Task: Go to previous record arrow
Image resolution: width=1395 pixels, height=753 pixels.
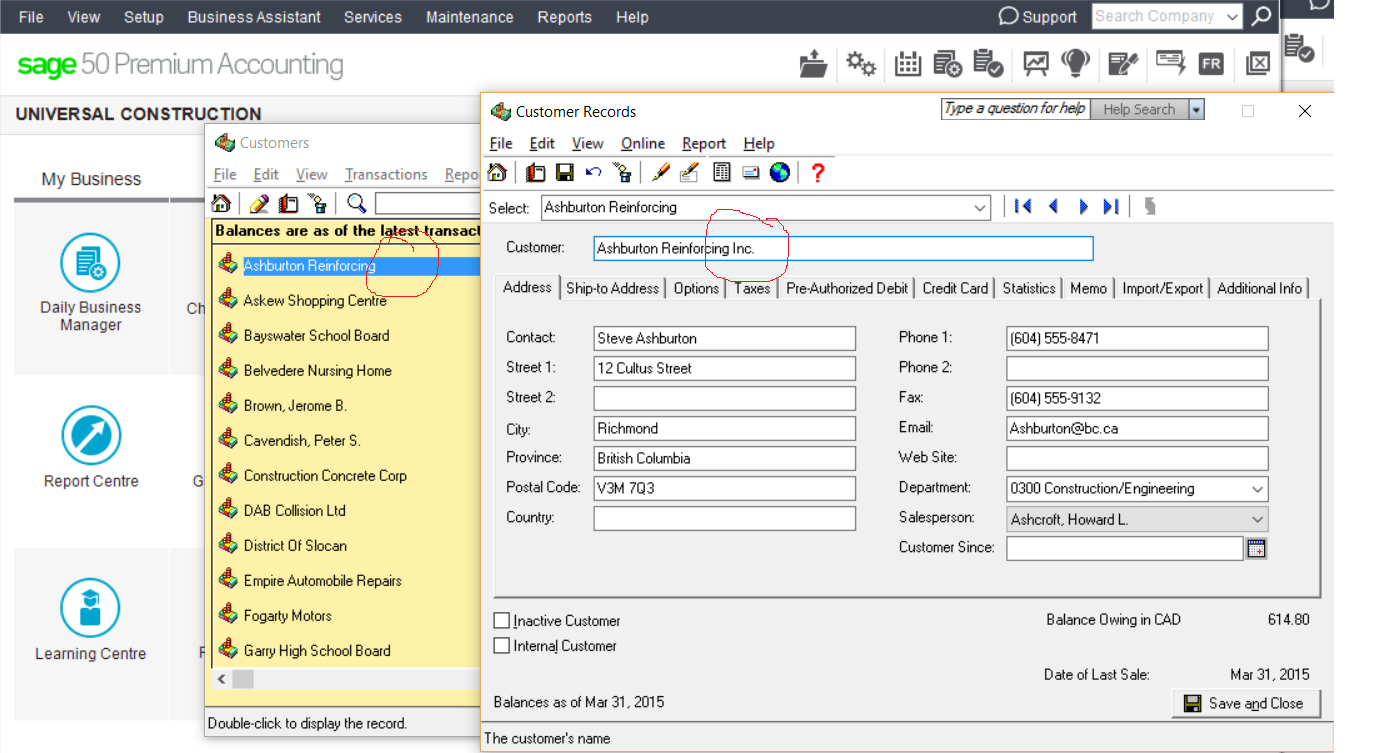Action: [1053, 206]
